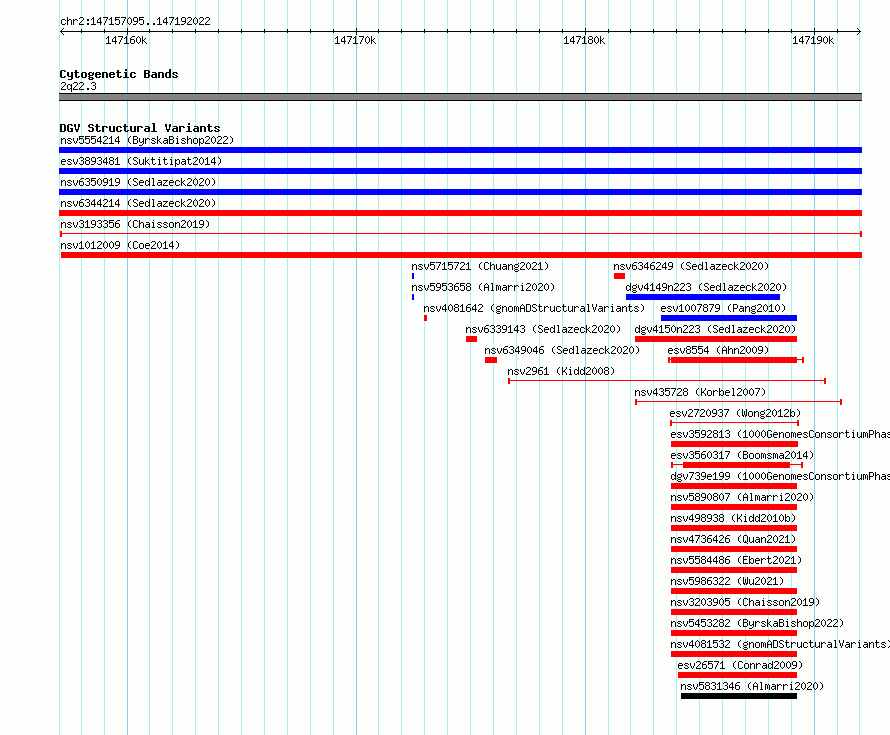Click the blue esv1007879 variant bar

(x=729, y=318)
